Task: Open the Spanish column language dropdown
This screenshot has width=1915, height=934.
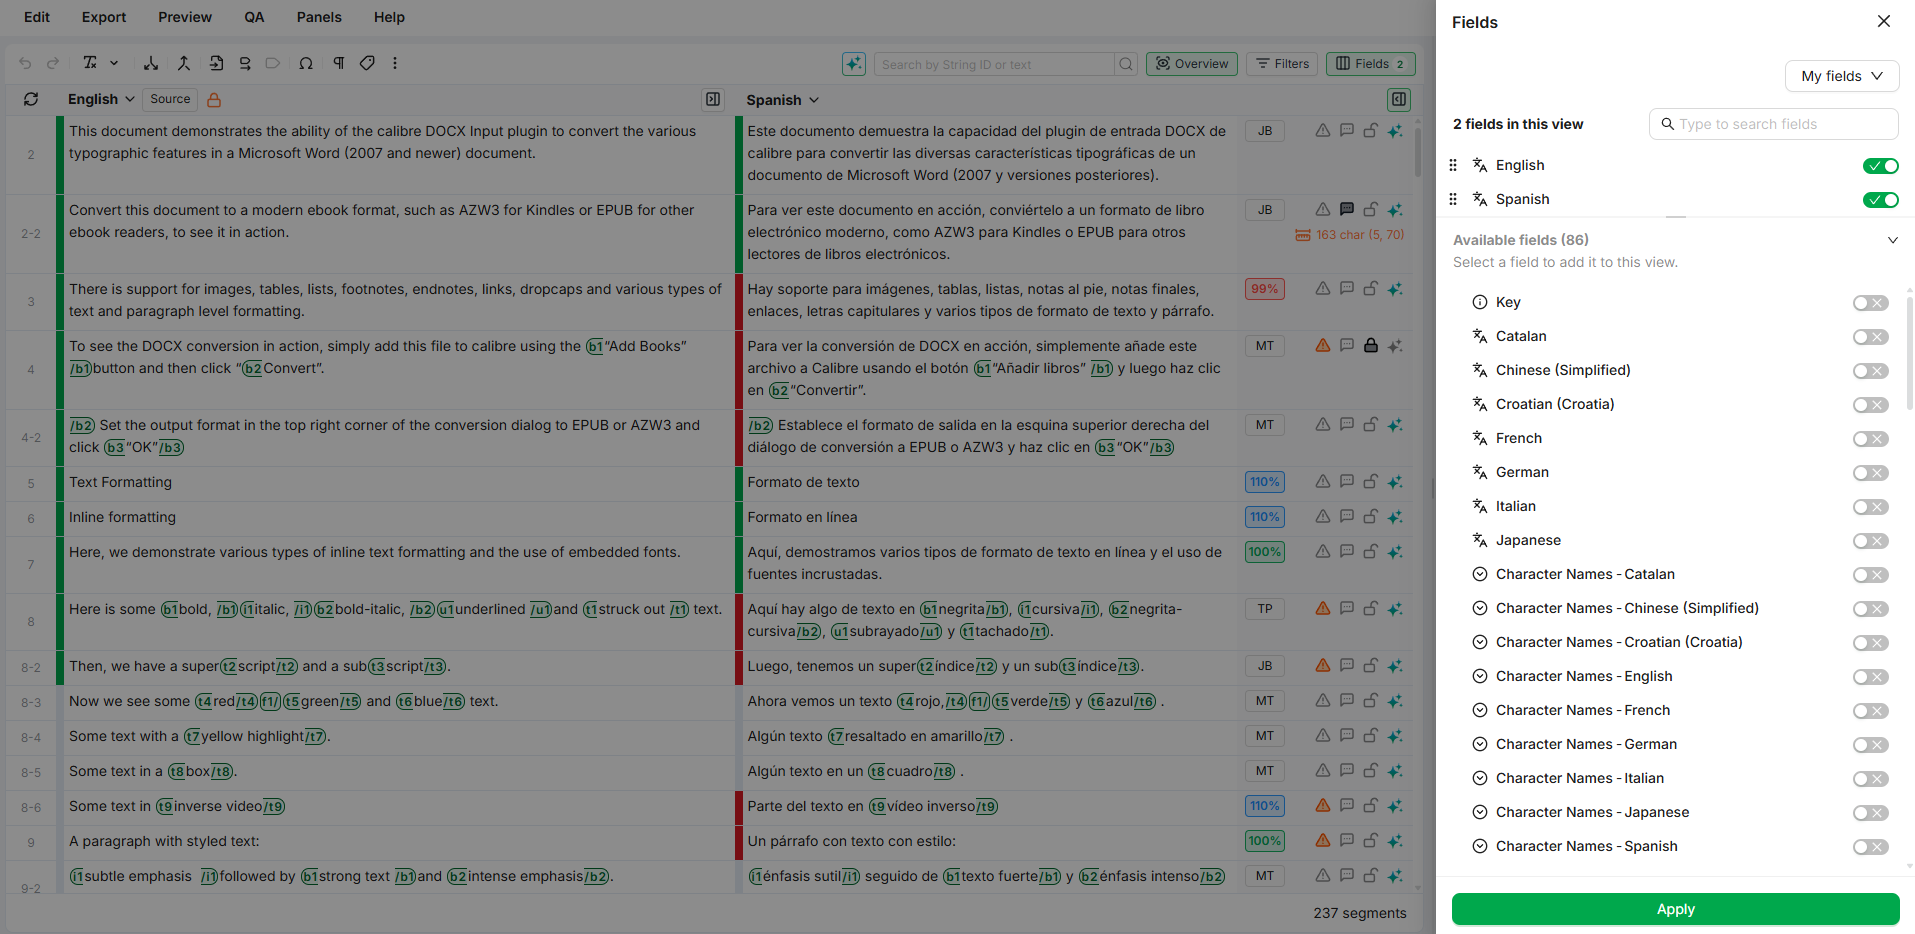Action: (783, 100)
